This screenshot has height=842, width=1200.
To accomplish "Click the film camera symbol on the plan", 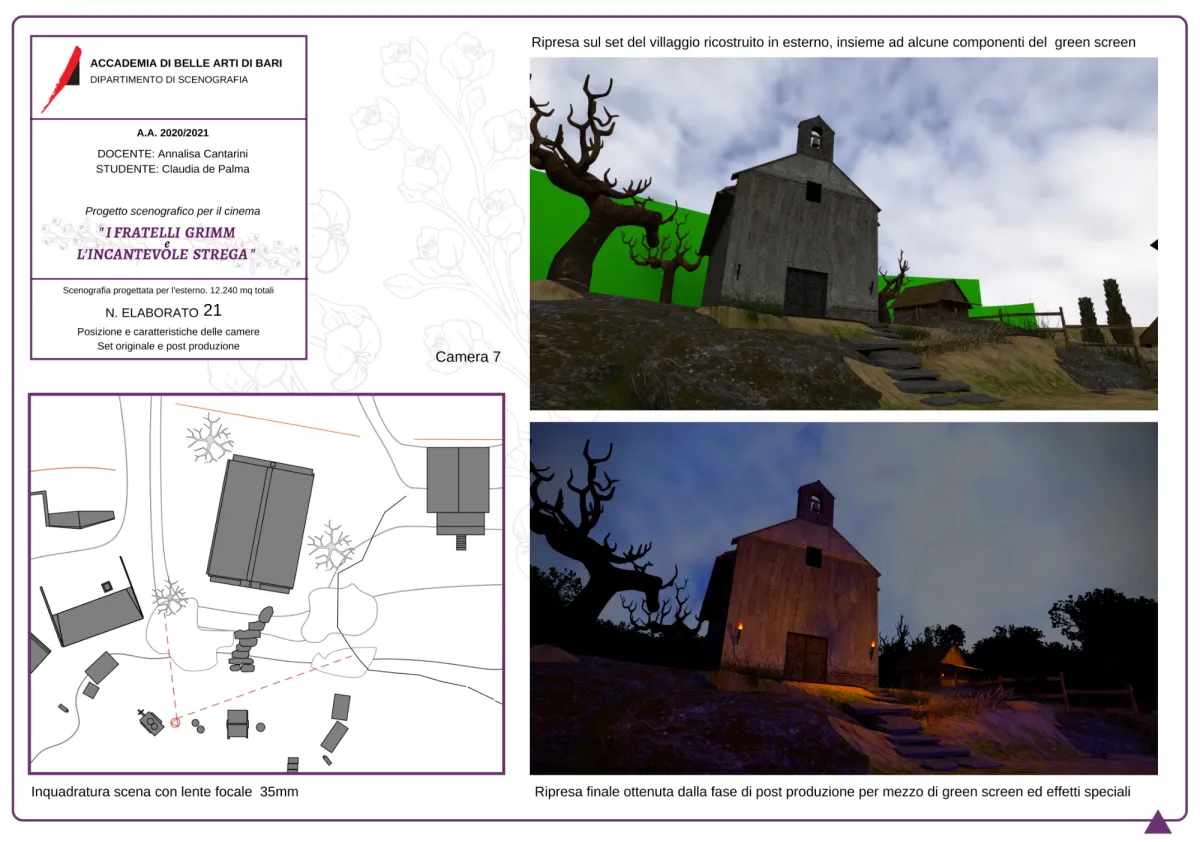I will [152, 722].
